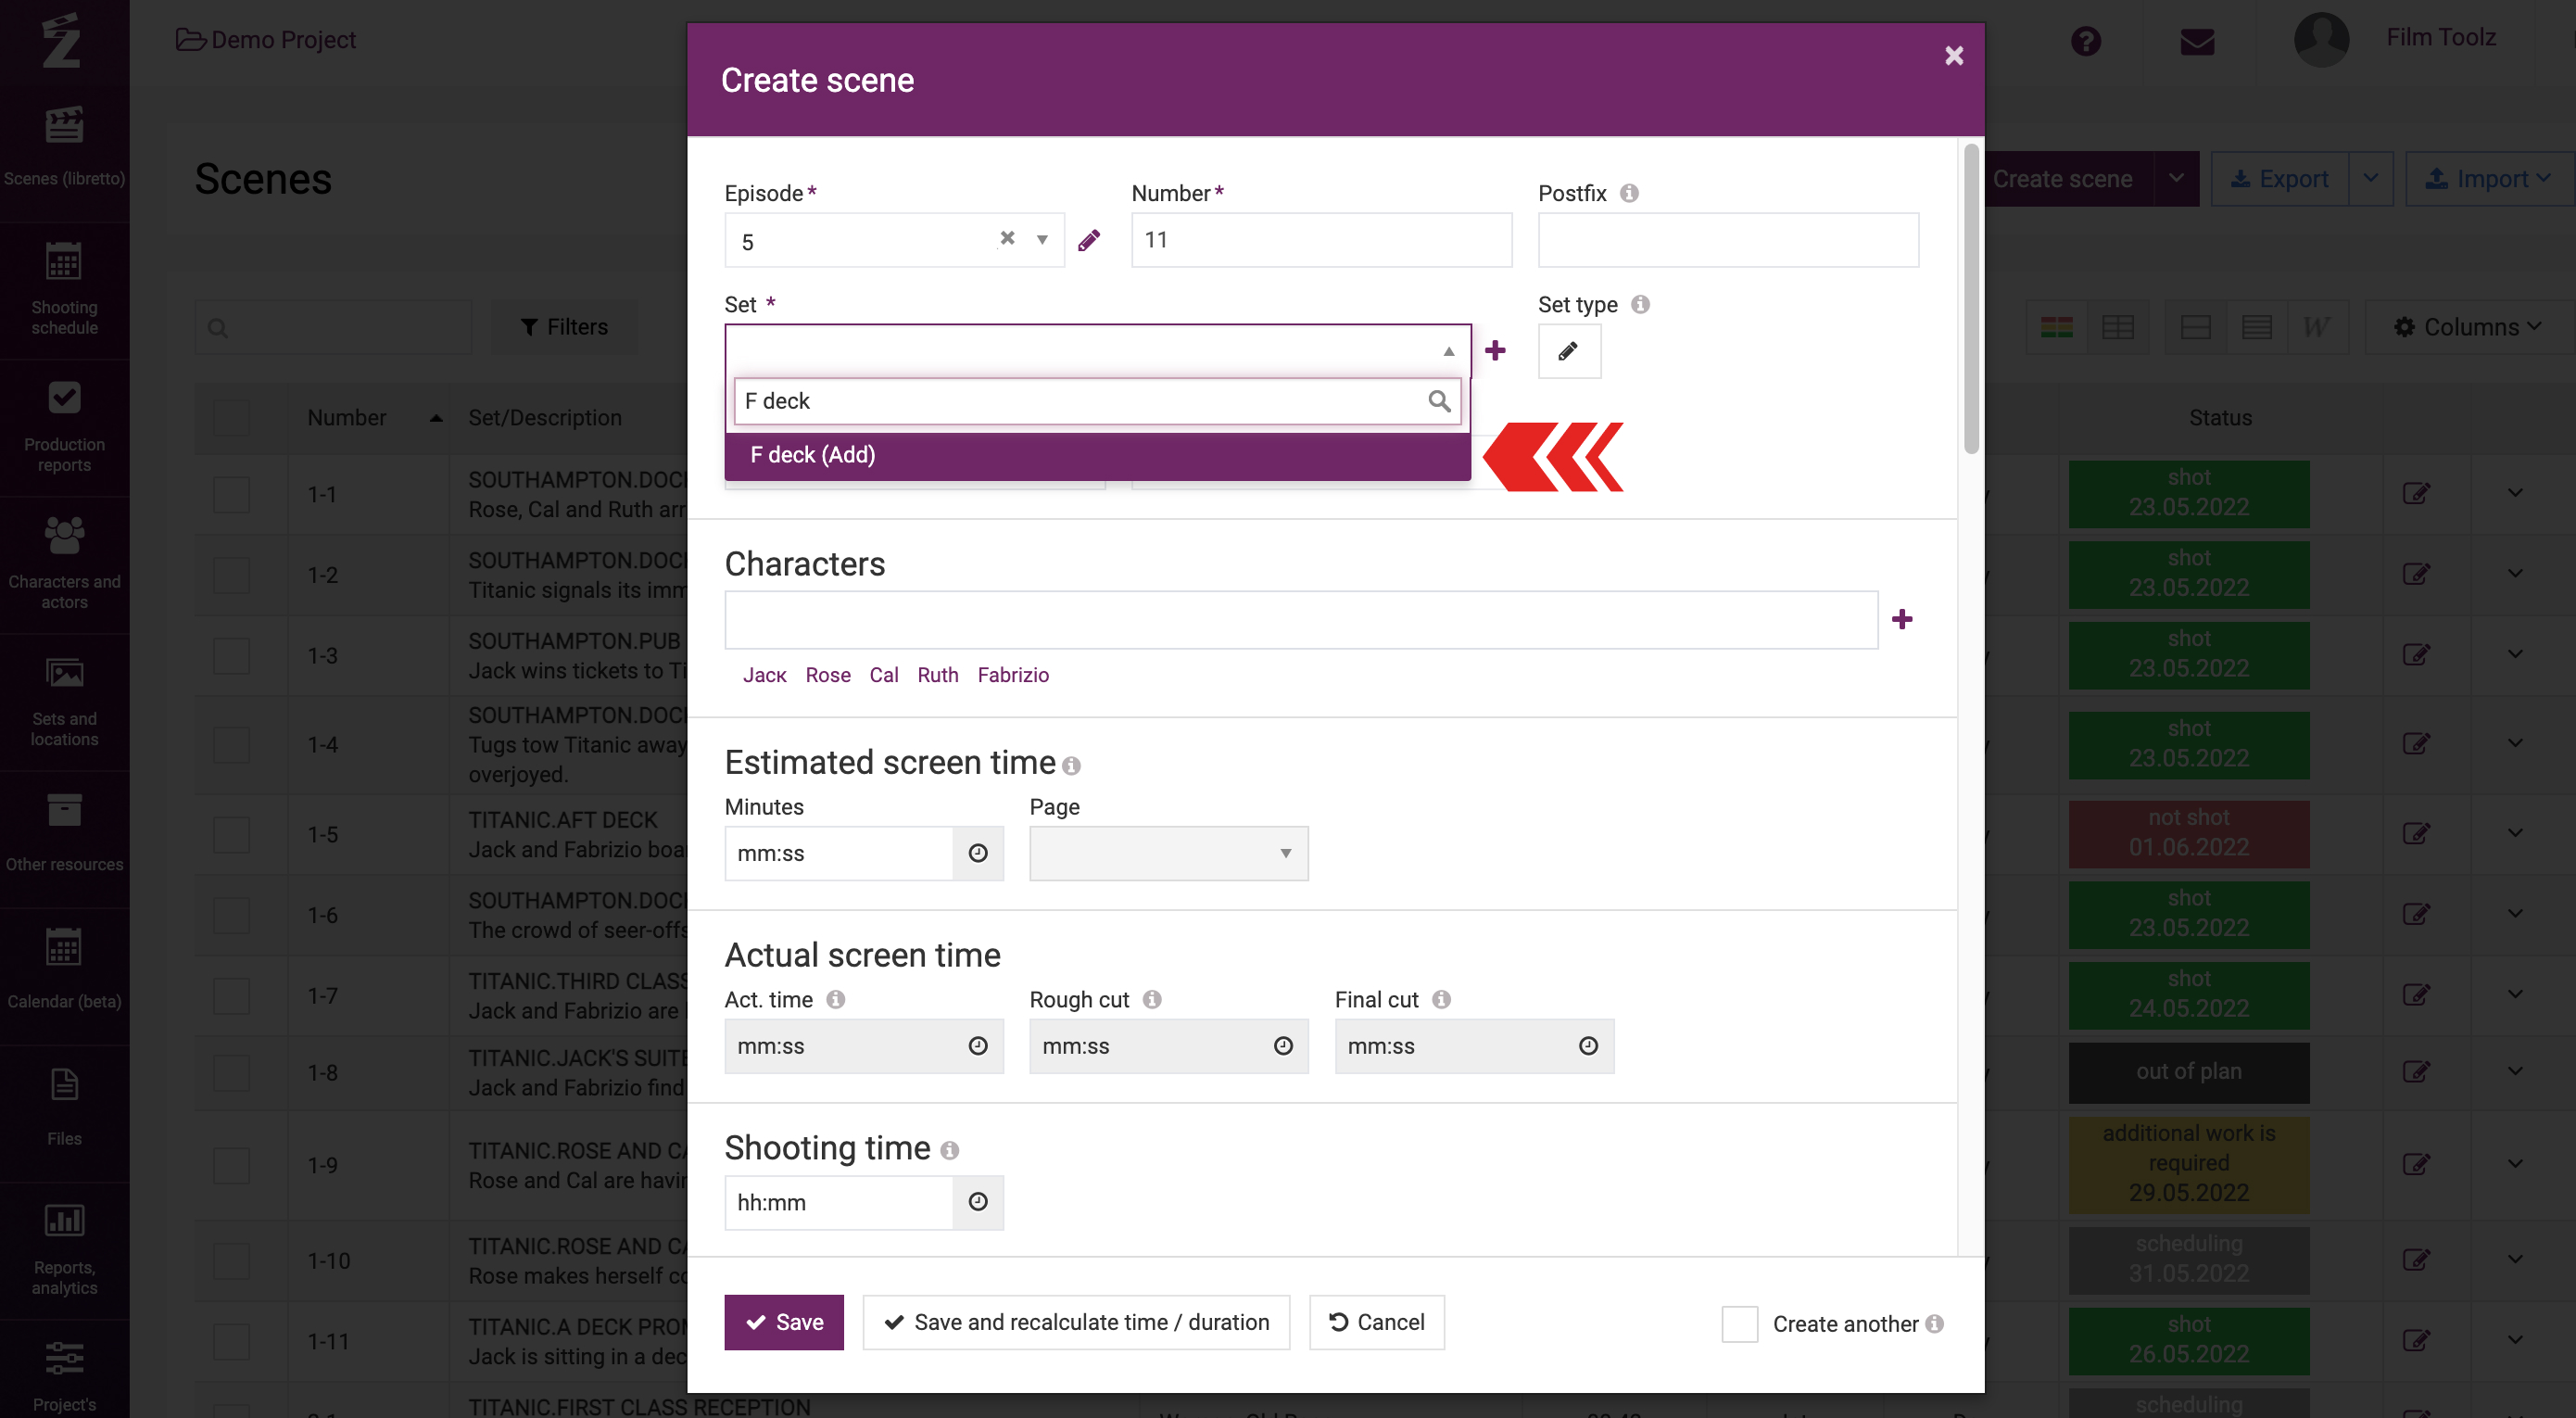Select 'F deck (Add)' option
Viewport: 2576px width, 1418px height.
tap(1097, 455)
